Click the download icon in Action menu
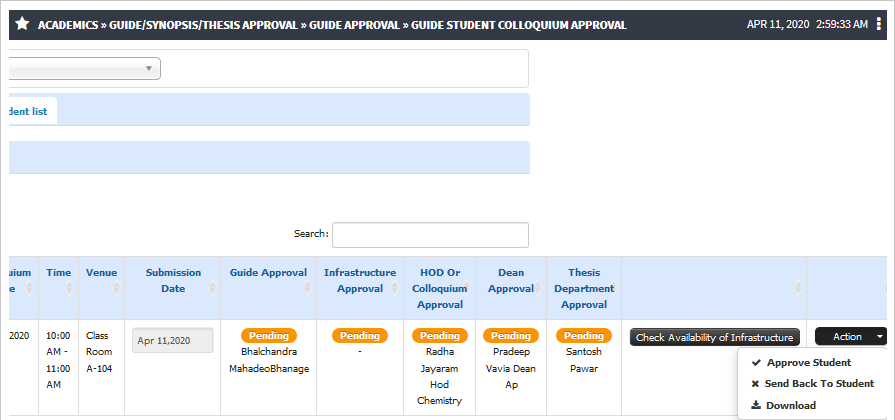Image resolution: width=895 pixels, height=420 pixels. [756, 405]
